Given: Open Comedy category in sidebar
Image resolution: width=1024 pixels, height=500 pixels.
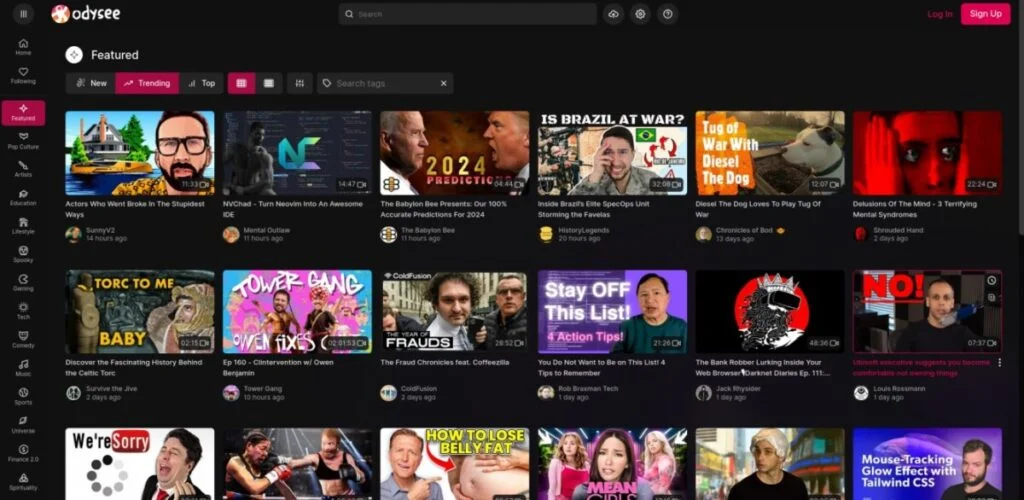Looking at the screenshot, I should coord(24,339).
